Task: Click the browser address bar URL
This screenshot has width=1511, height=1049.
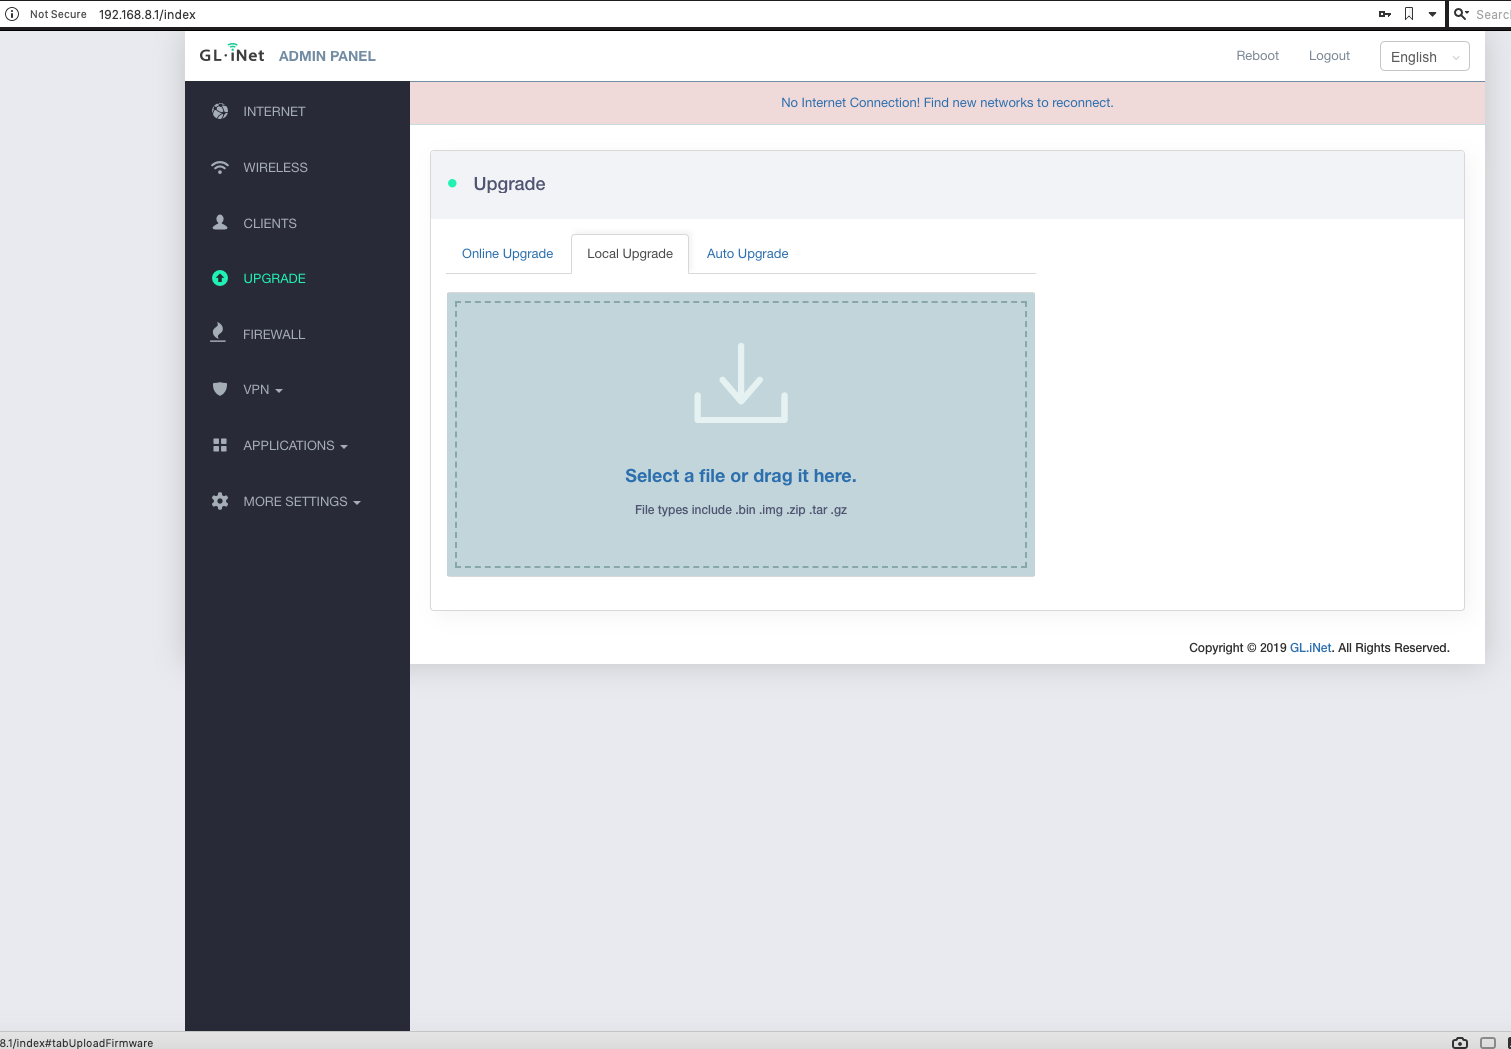Action: (147, 14)
